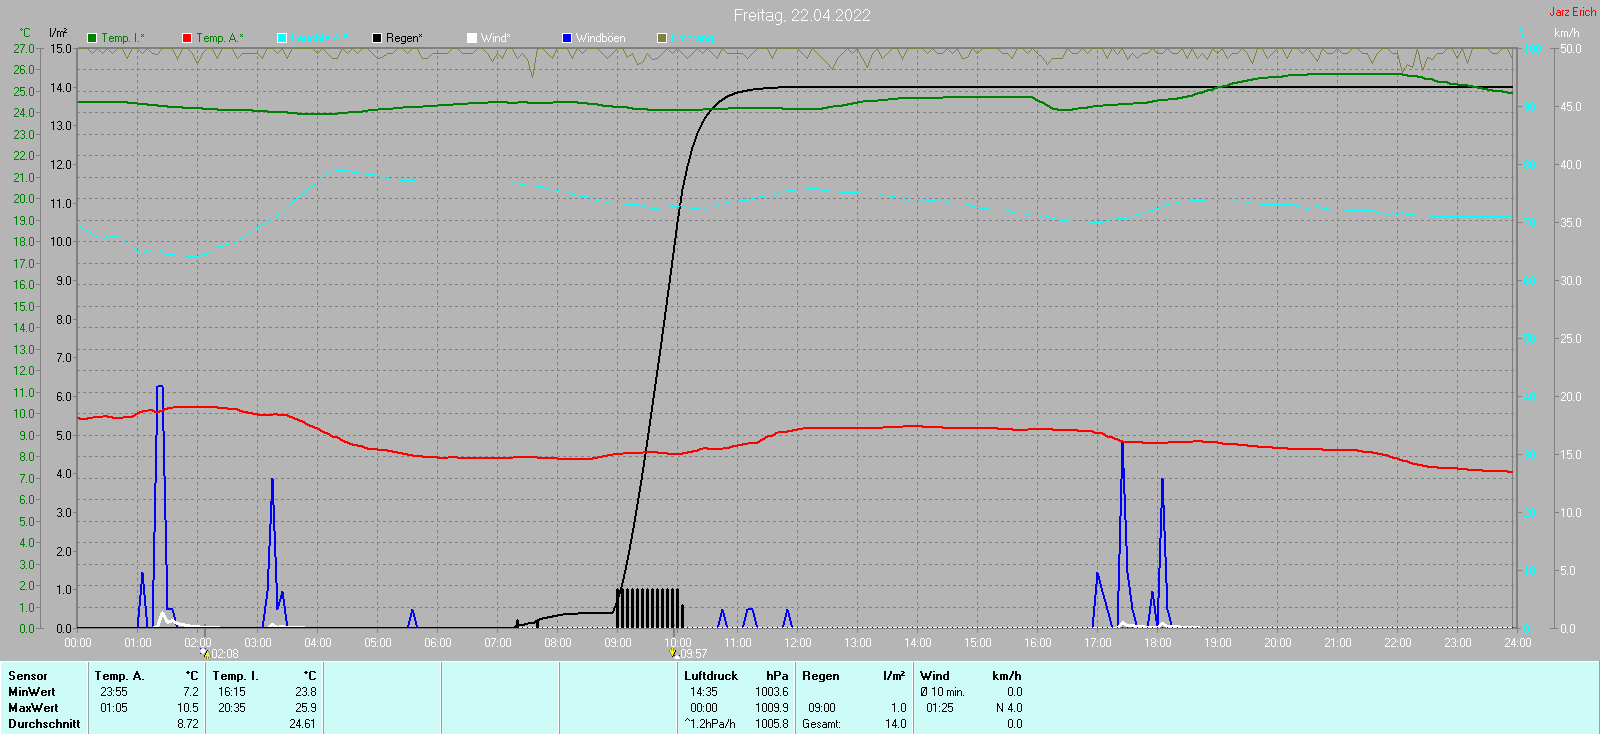Click the 02:08 moon marker icon
Image resolution: width=1600 pixels, height=734 pixels.
pyautogui.click(x=205, y=653)
